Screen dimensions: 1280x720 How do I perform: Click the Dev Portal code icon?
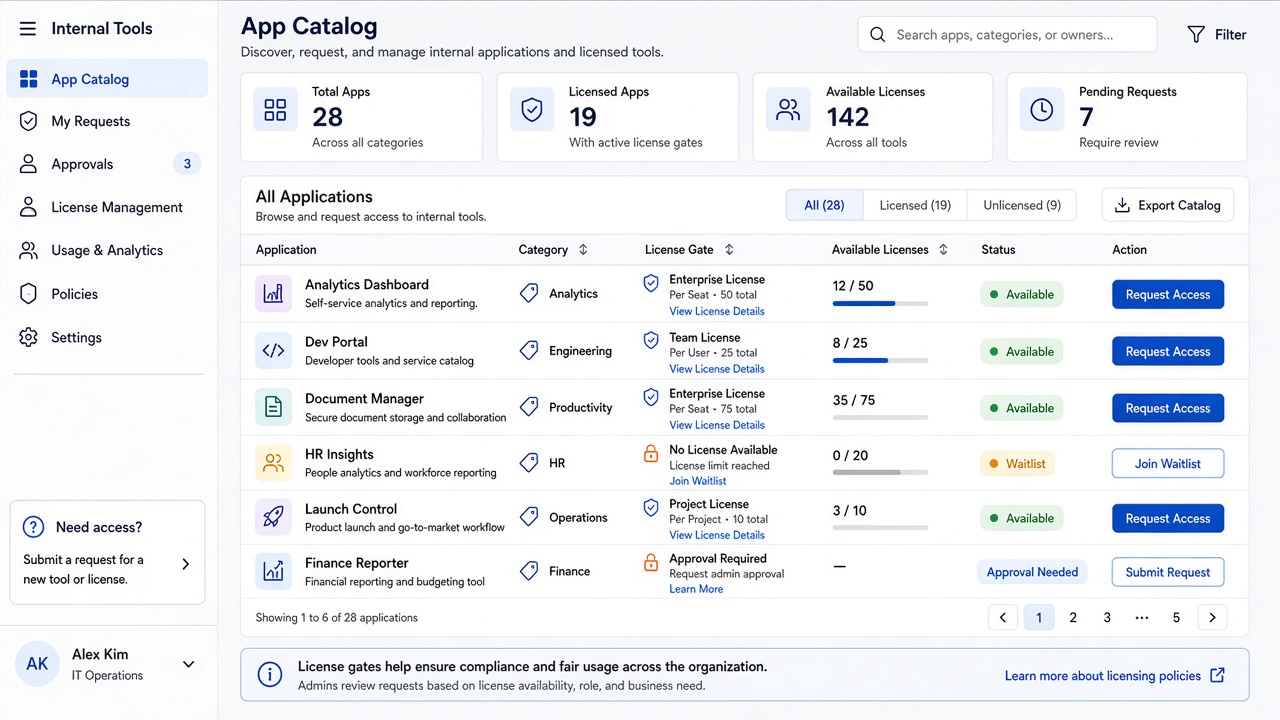coord(273,351)
